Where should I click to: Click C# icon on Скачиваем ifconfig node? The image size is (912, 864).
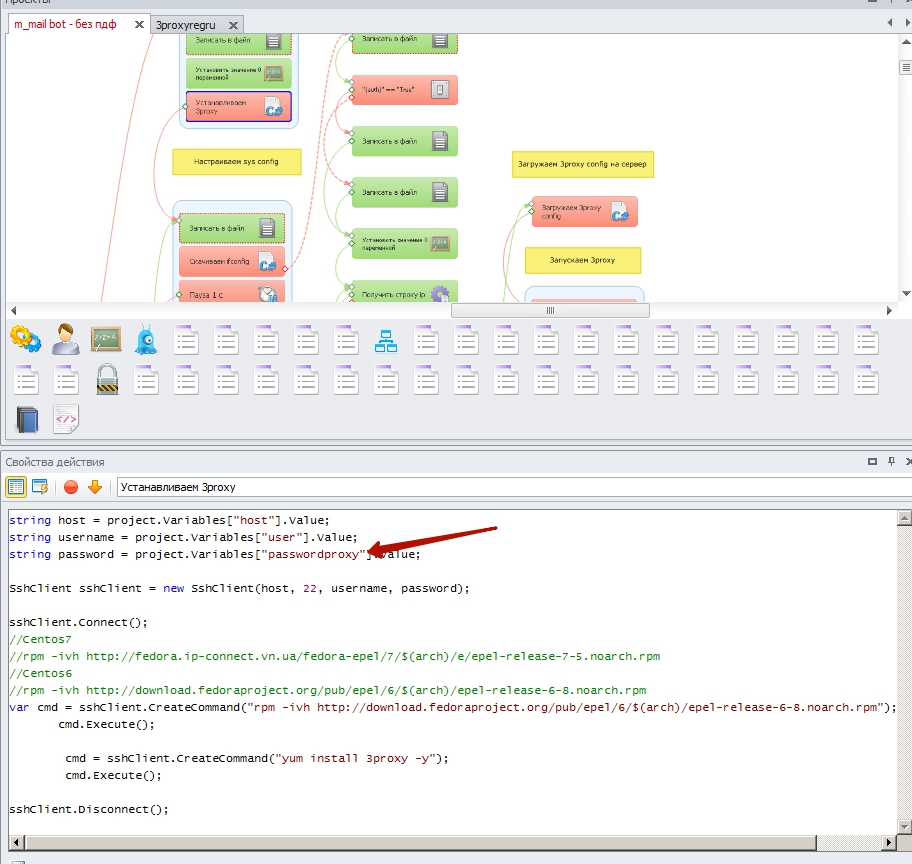coord(267,262)
